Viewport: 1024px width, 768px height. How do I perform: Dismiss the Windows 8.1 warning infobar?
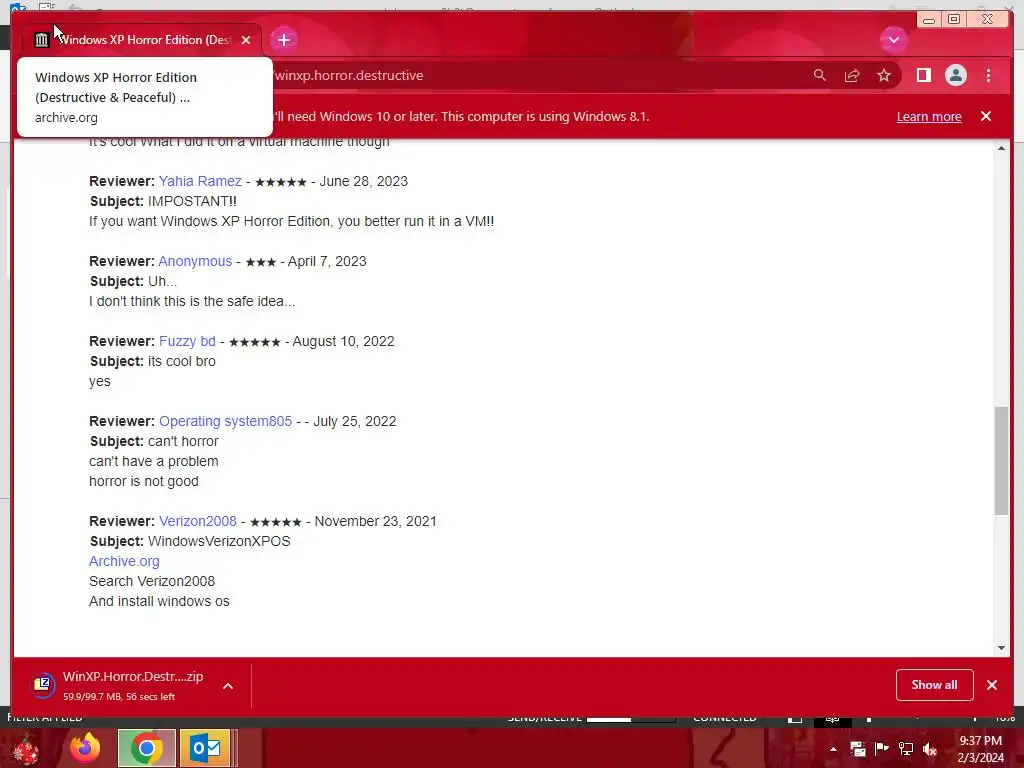tap(985, 116)
